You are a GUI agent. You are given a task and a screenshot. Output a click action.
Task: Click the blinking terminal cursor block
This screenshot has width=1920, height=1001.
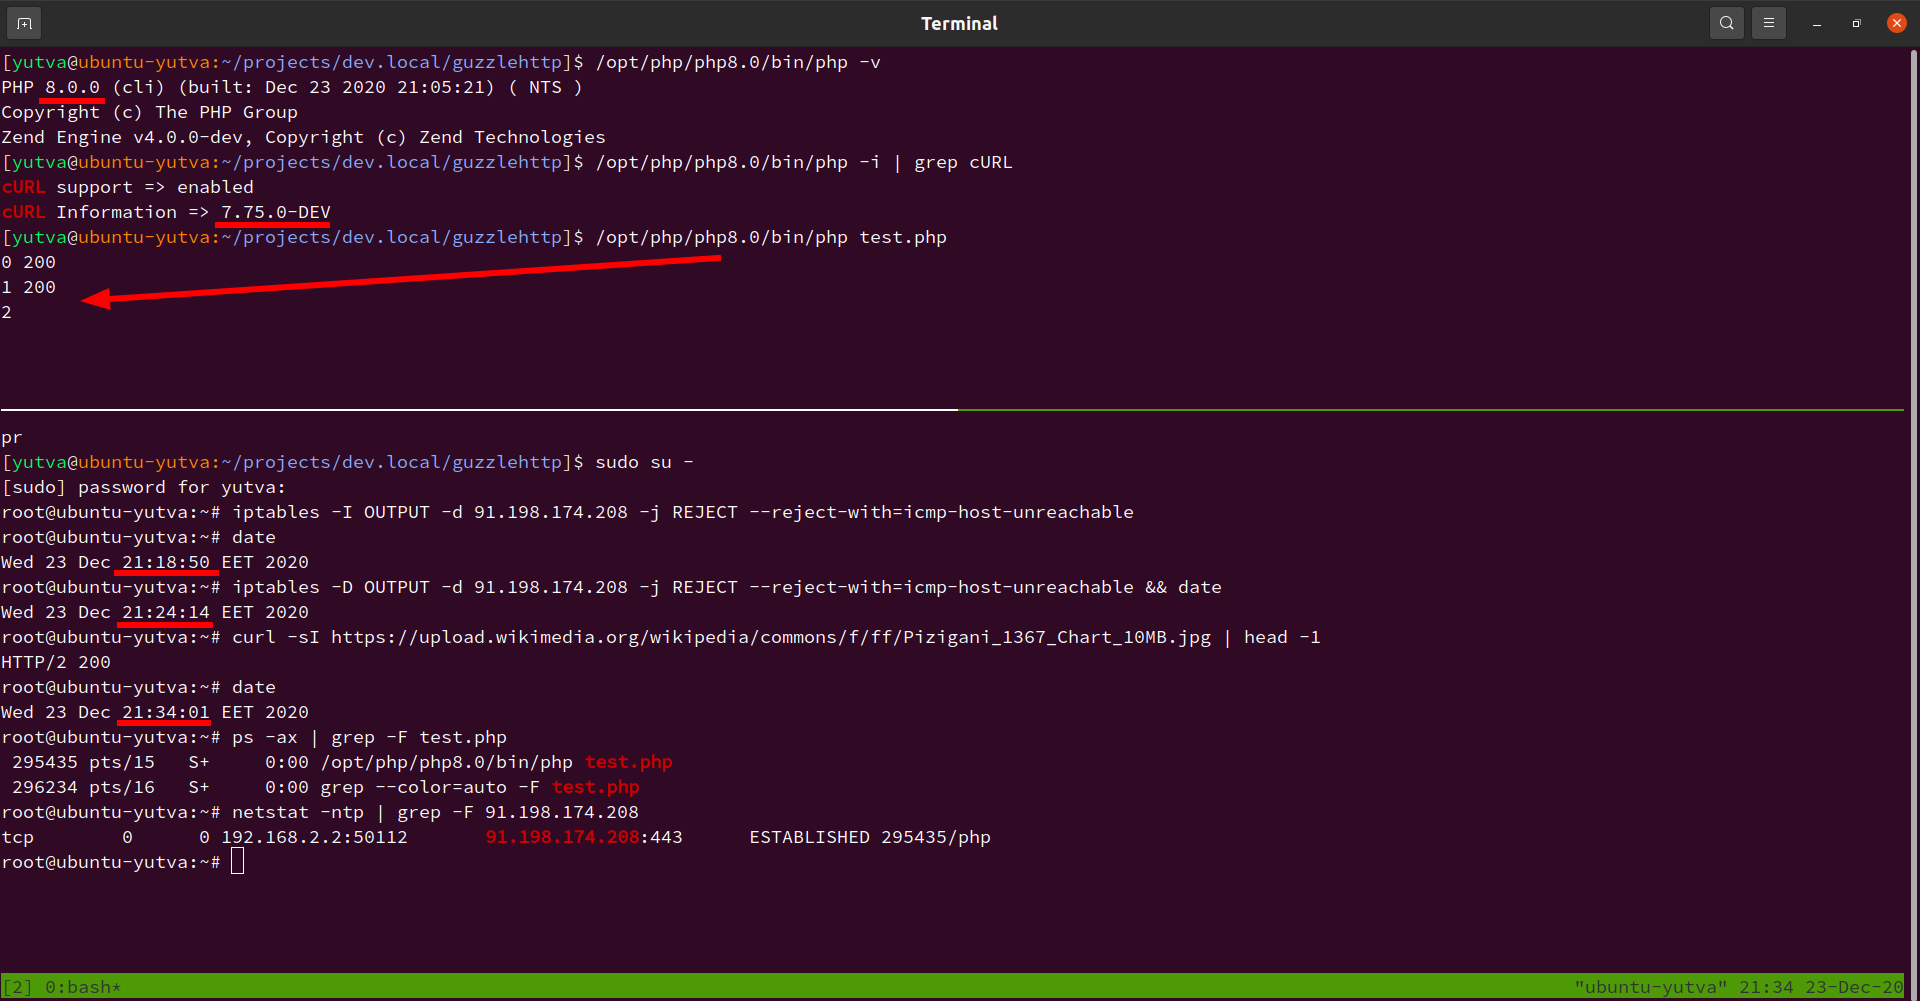pos(237,860)
